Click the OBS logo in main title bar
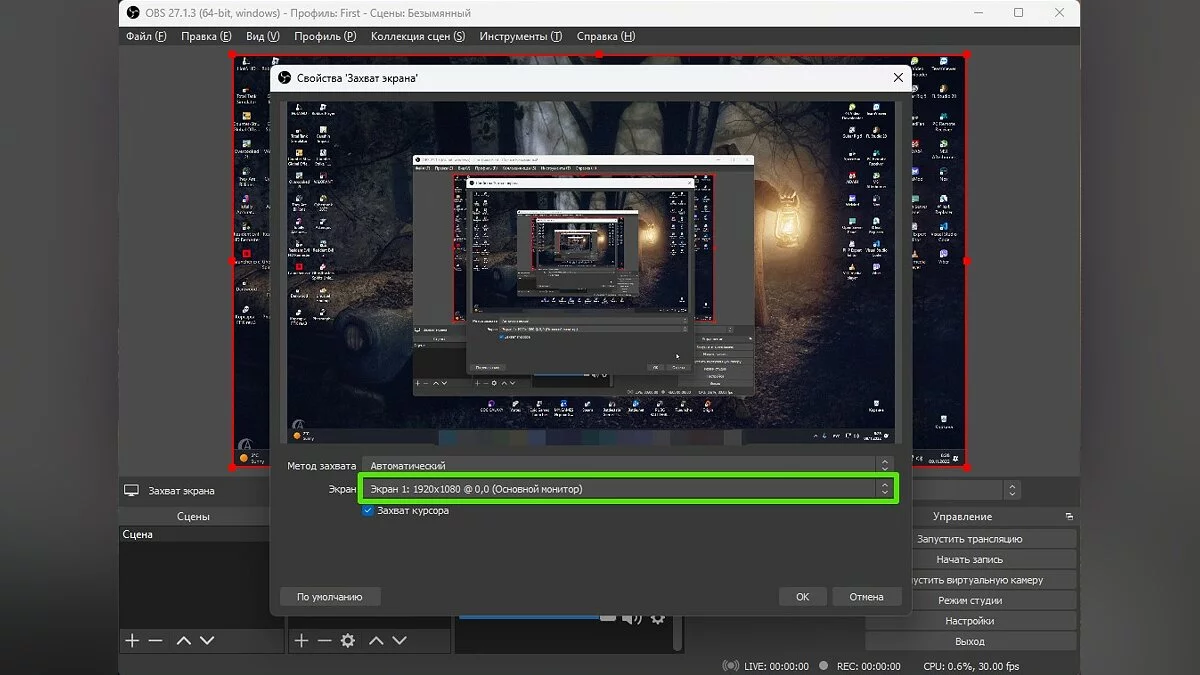 click(x=134, y=13)
